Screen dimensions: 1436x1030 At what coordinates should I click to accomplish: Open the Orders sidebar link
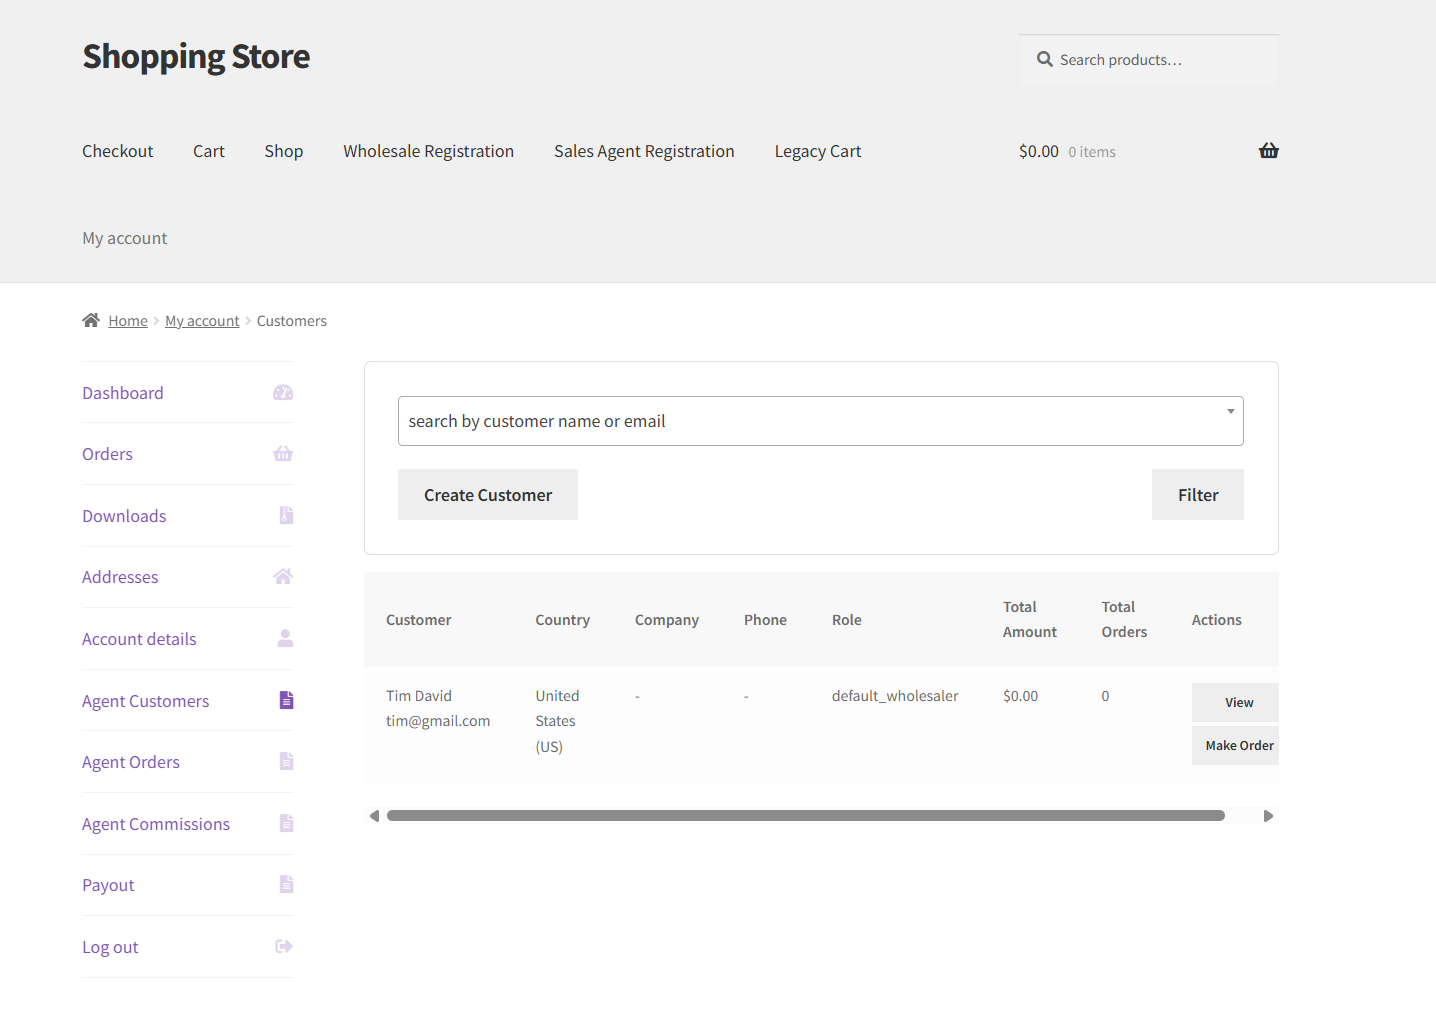point(107,454)
